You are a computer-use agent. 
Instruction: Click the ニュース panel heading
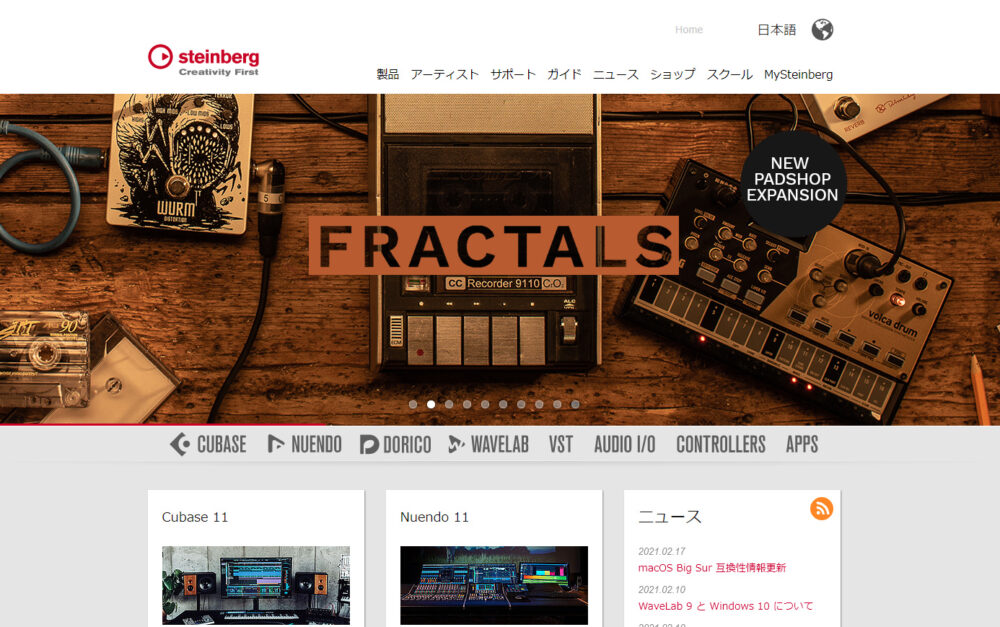coord(670,517)
